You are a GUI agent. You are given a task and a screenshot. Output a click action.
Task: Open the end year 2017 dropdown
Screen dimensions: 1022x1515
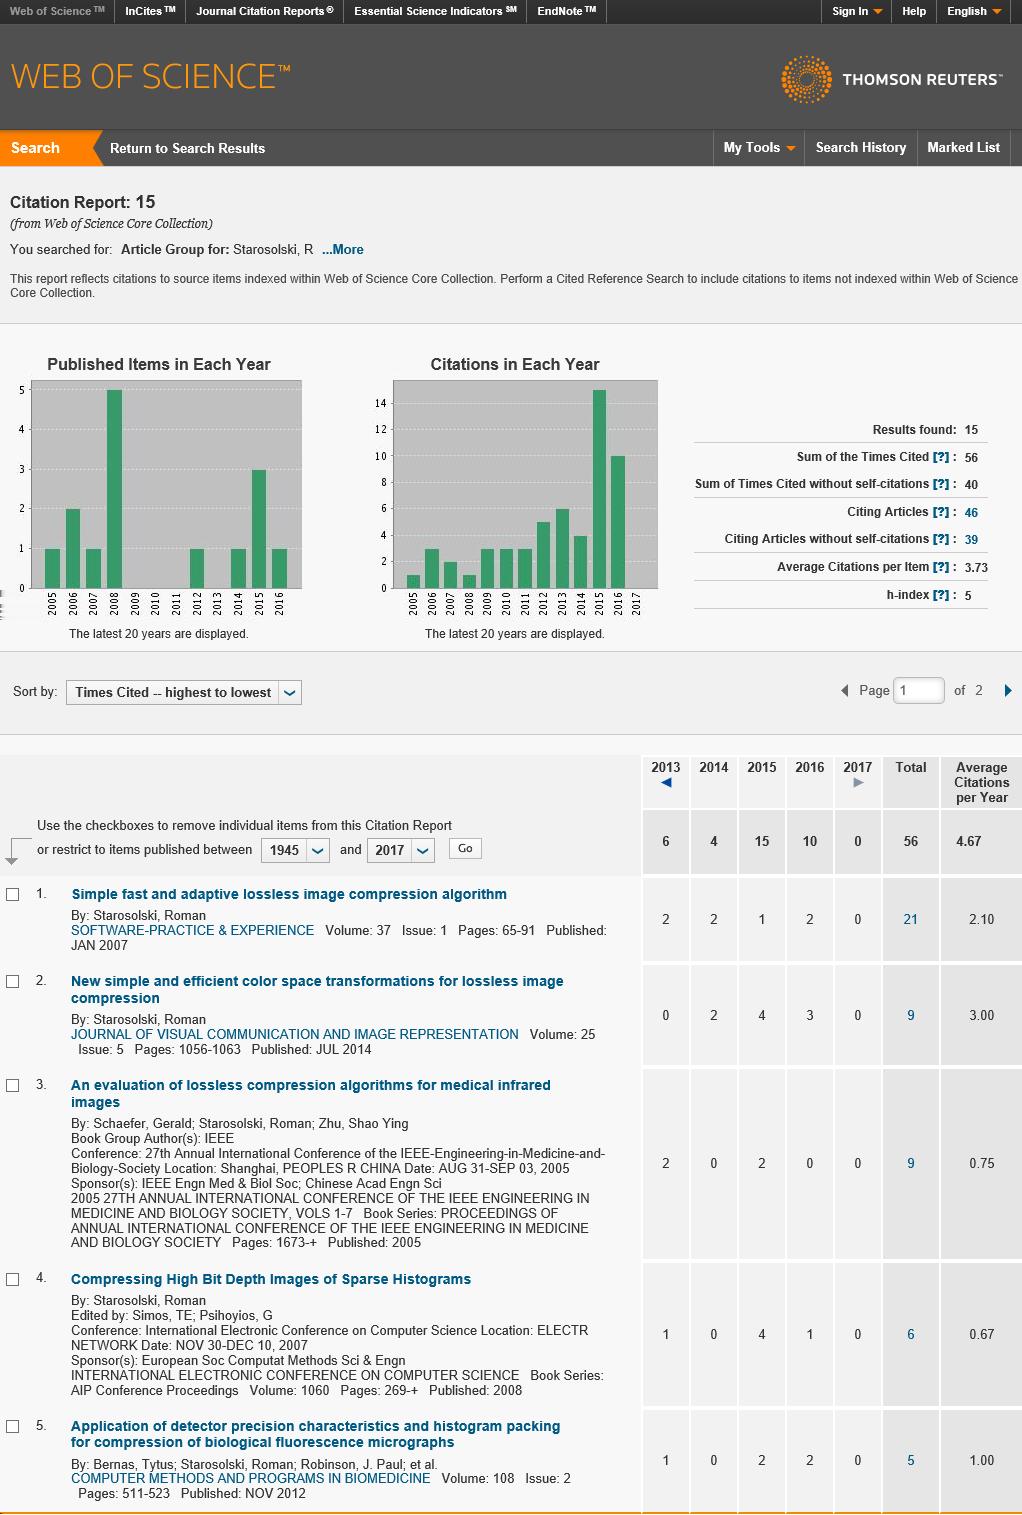click(x=400, y=850)
